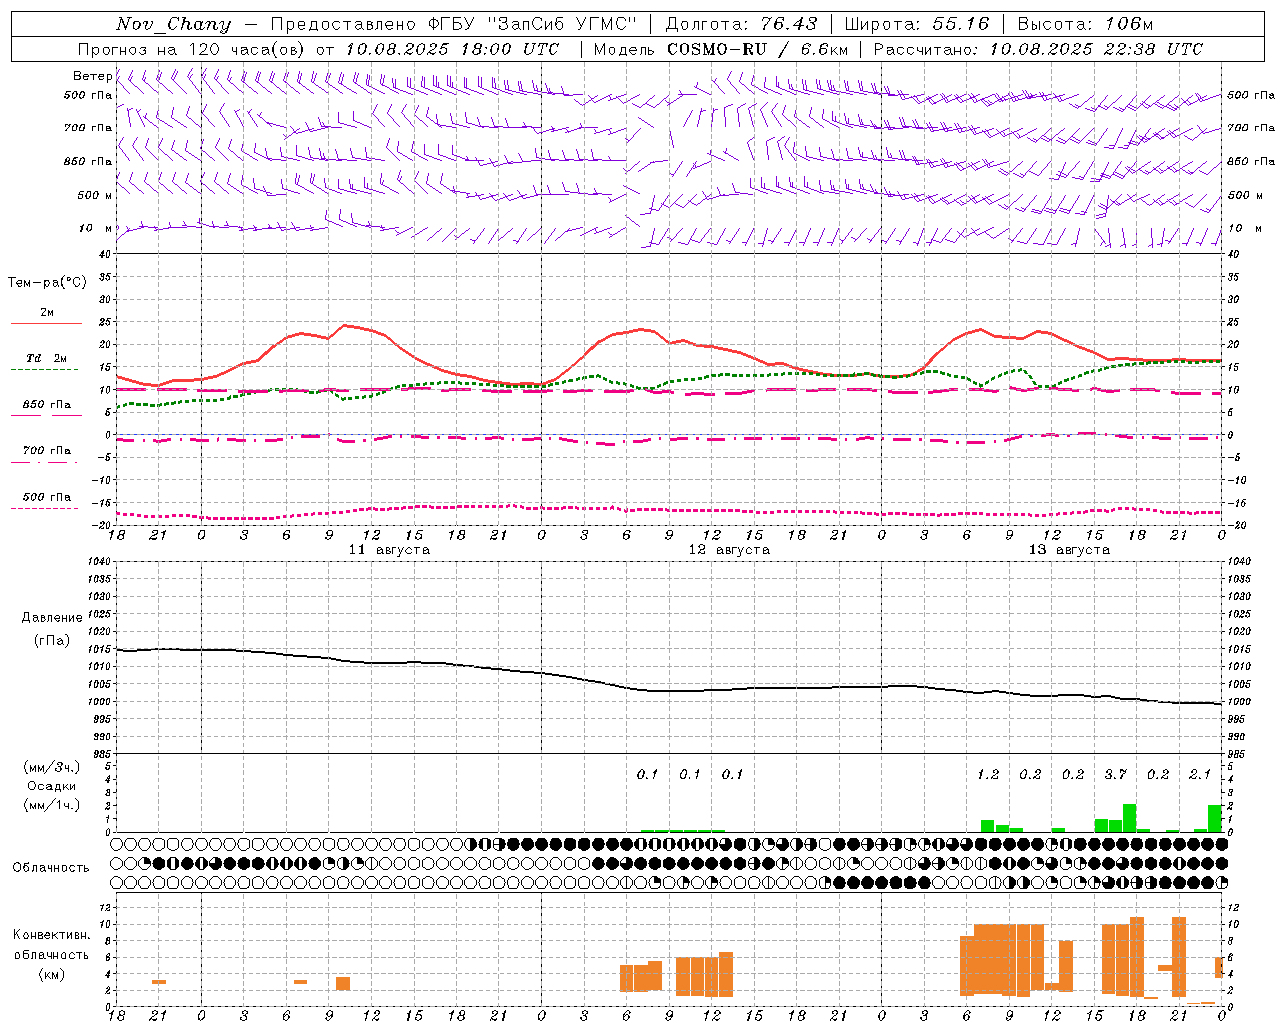Click the 'Тем-ра(°C)' temperature label
Screen dimensions: 1280x1024
pyautogui.click(x=47, y=283)
